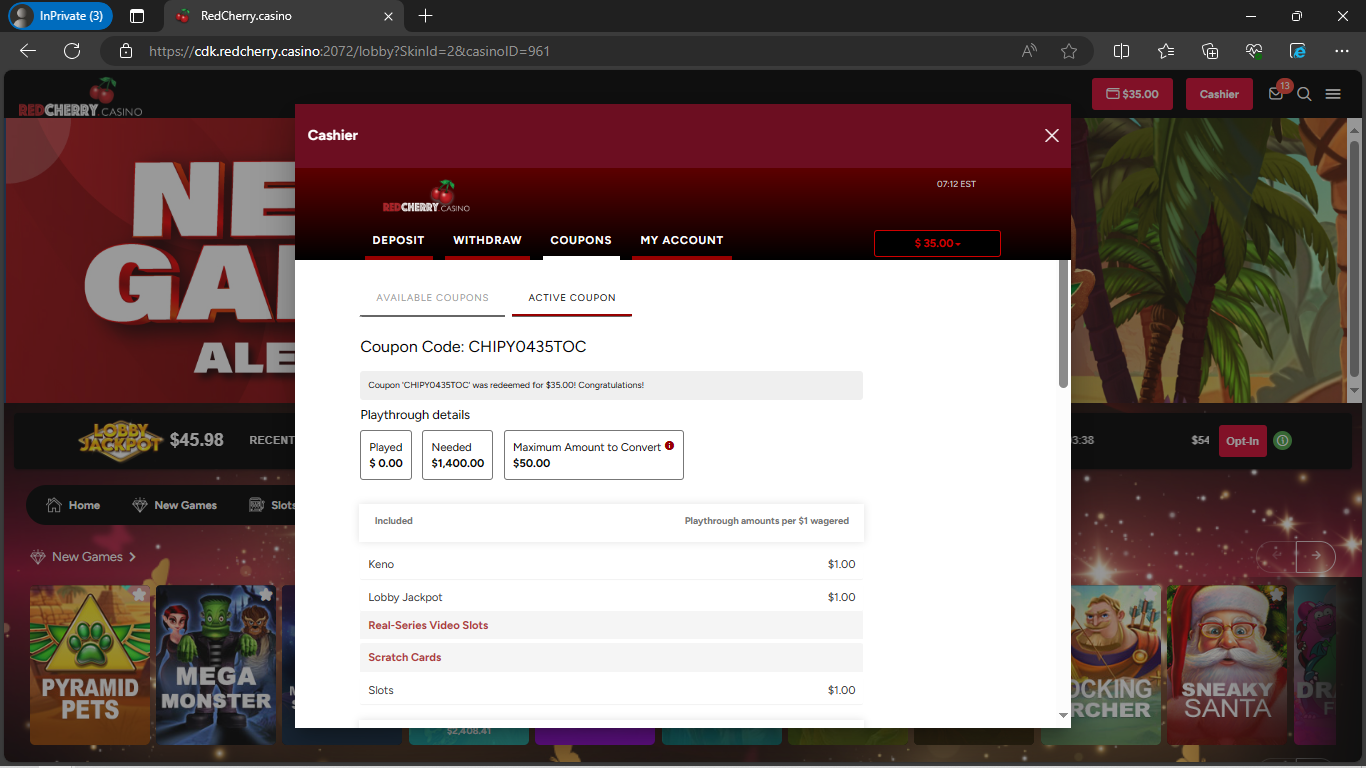Viewport: 1366px width, 768px height.
Task: Click the Lobby Jackpot badge icon
Action: [120, 440]
